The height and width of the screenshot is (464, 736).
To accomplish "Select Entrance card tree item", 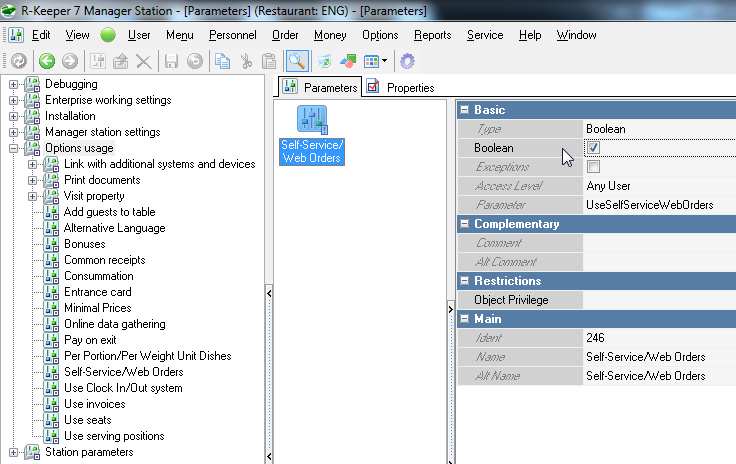I will click(98, 292).
